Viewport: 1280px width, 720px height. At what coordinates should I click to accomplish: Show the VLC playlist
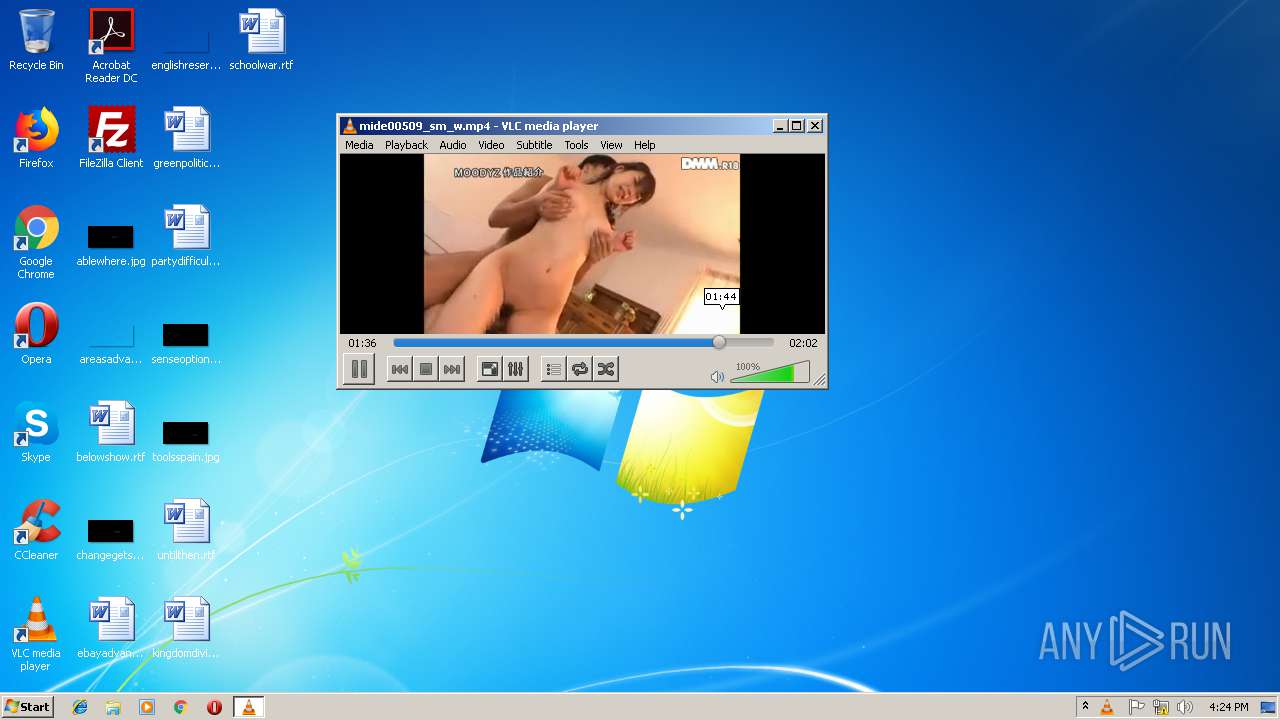[553, 369]
